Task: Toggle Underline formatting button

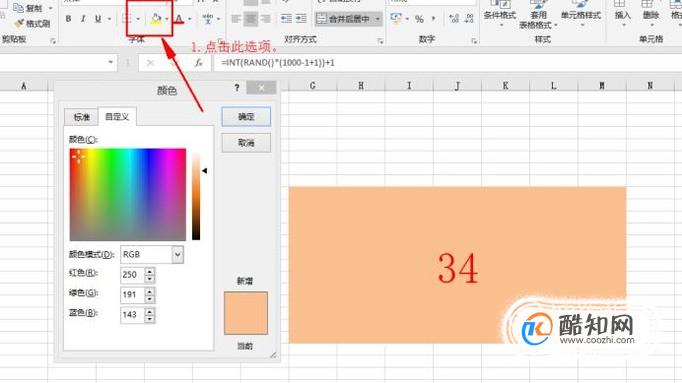Action: [x=98, y=19]
